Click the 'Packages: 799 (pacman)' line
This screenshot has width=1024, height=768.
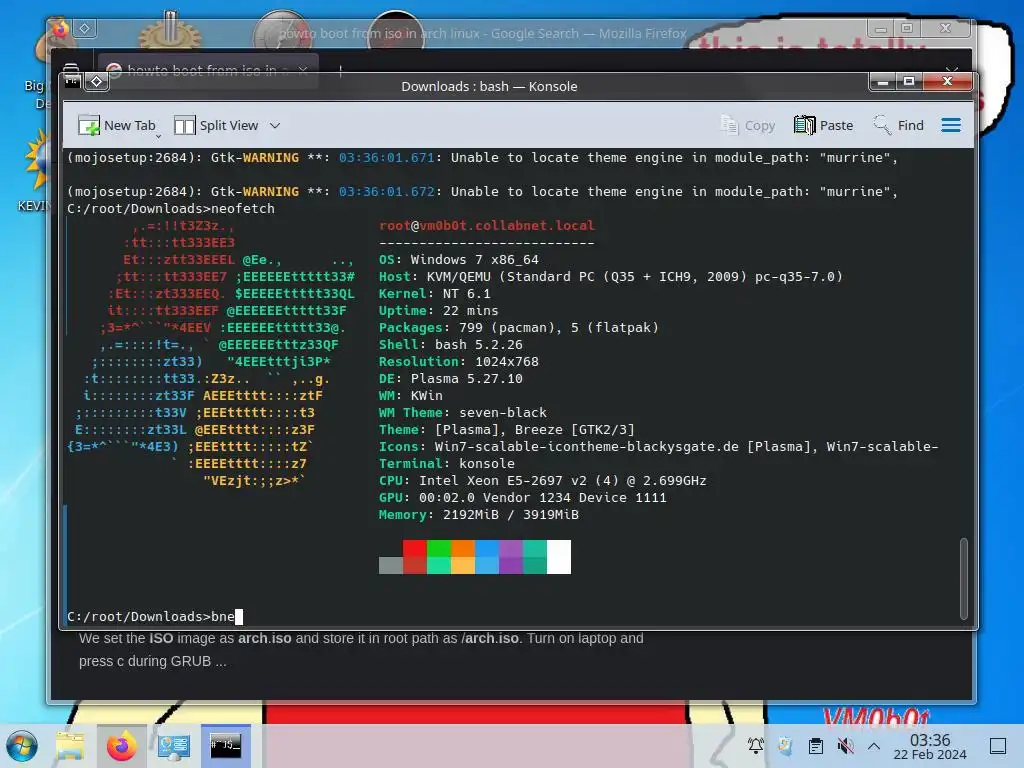519,328
